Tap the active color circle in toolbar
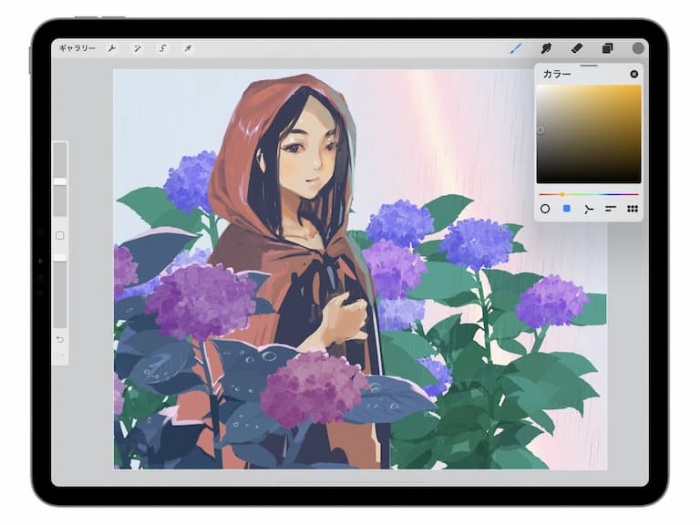This screenshot has height=525, width=700. 638,48
